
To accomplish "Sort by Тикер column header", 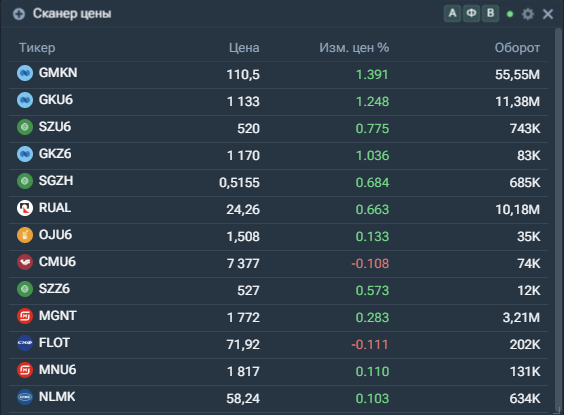I will pos(37,47).
